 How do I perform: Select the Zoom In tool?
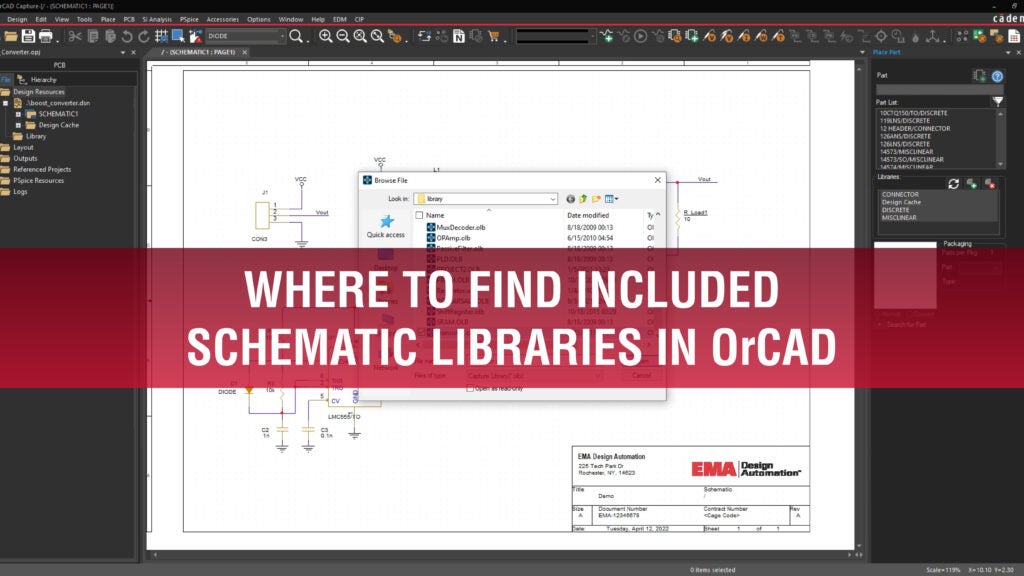click(325, 37)
